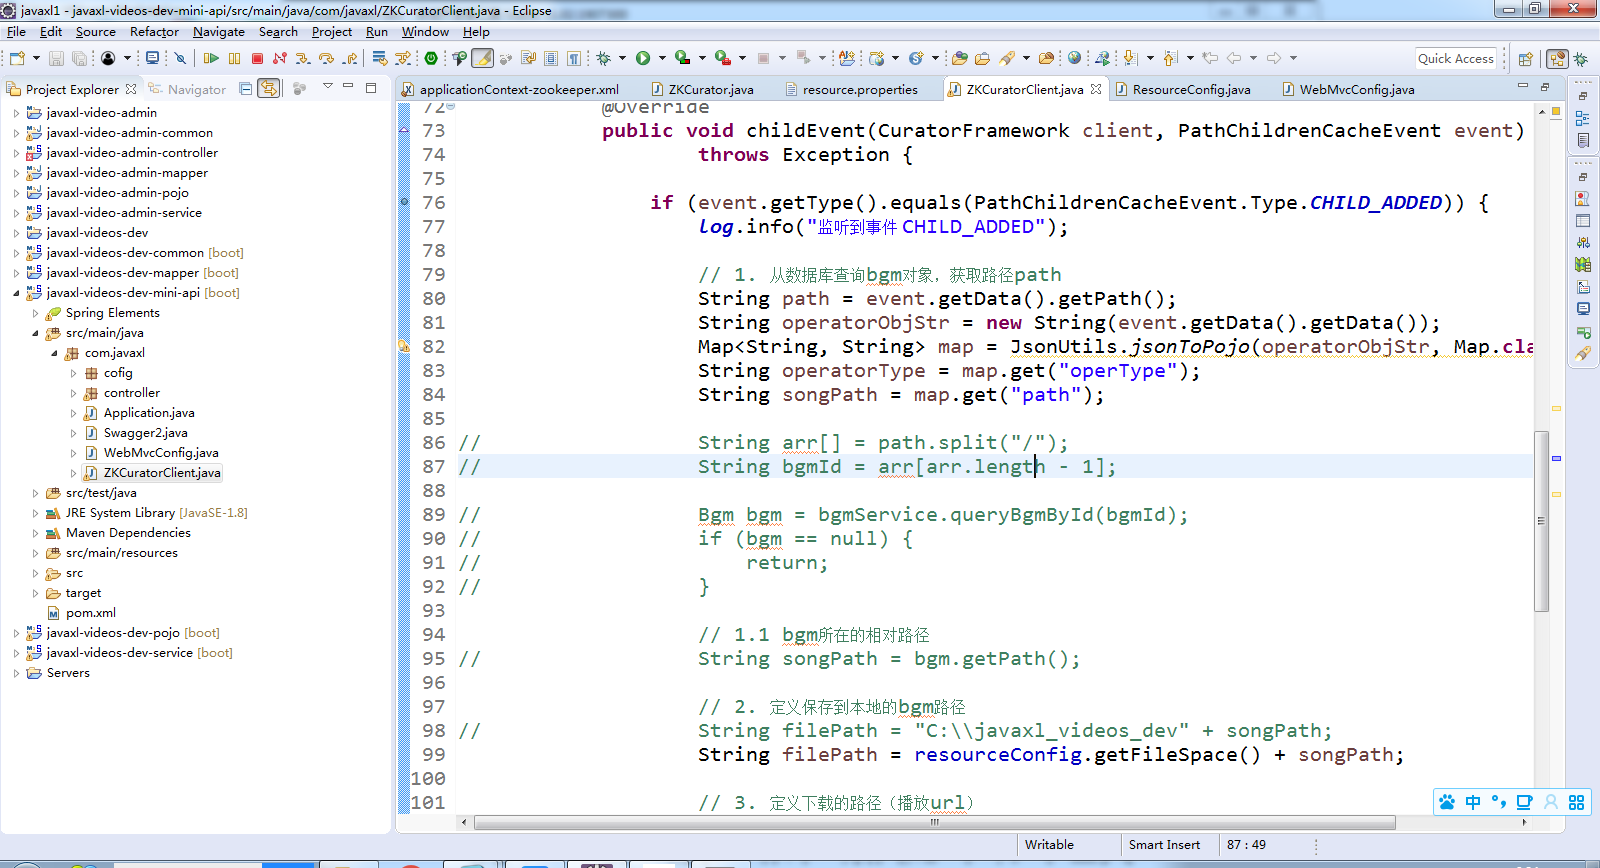Toggle Show Whitespace Characters
1600x868 pixels.
click(574, 58)
